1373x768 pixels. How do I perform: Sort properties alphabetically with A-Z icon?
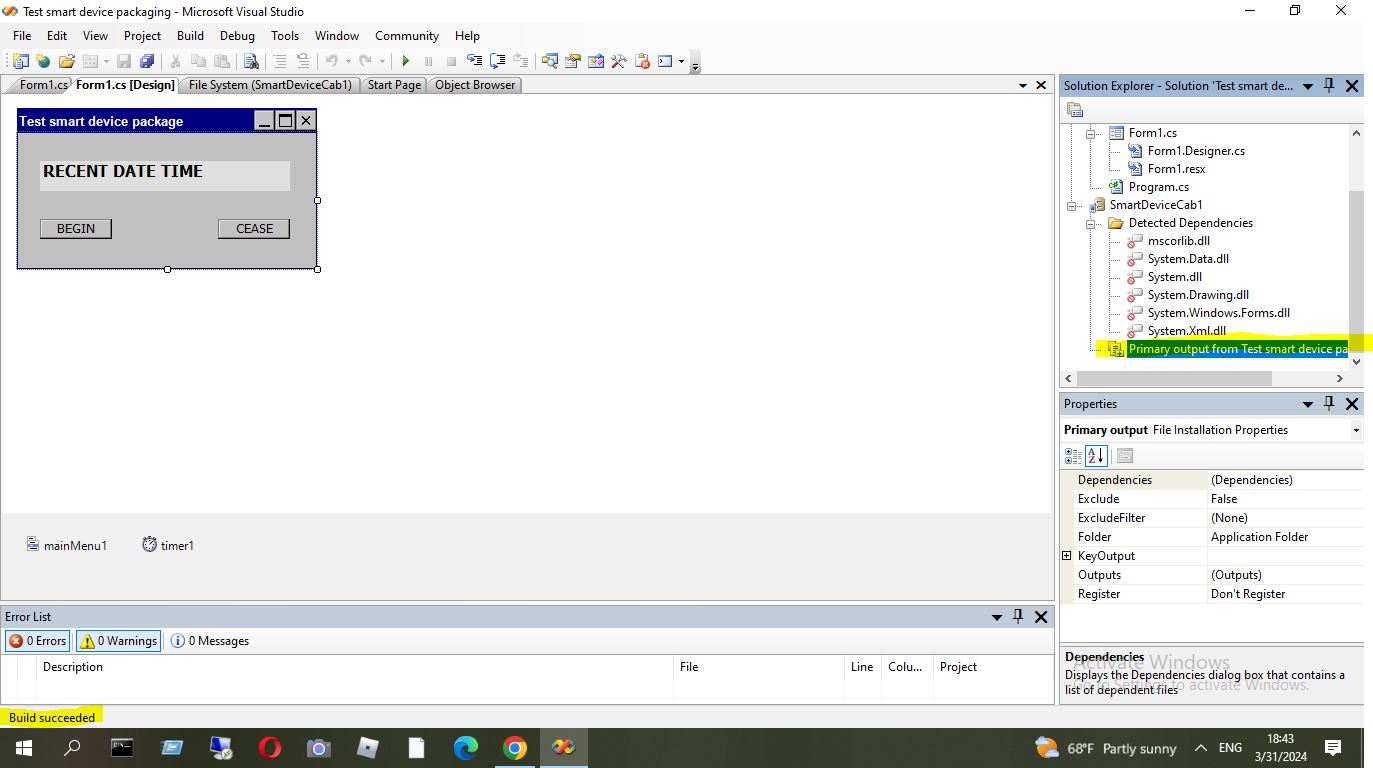coord(1096,456)
